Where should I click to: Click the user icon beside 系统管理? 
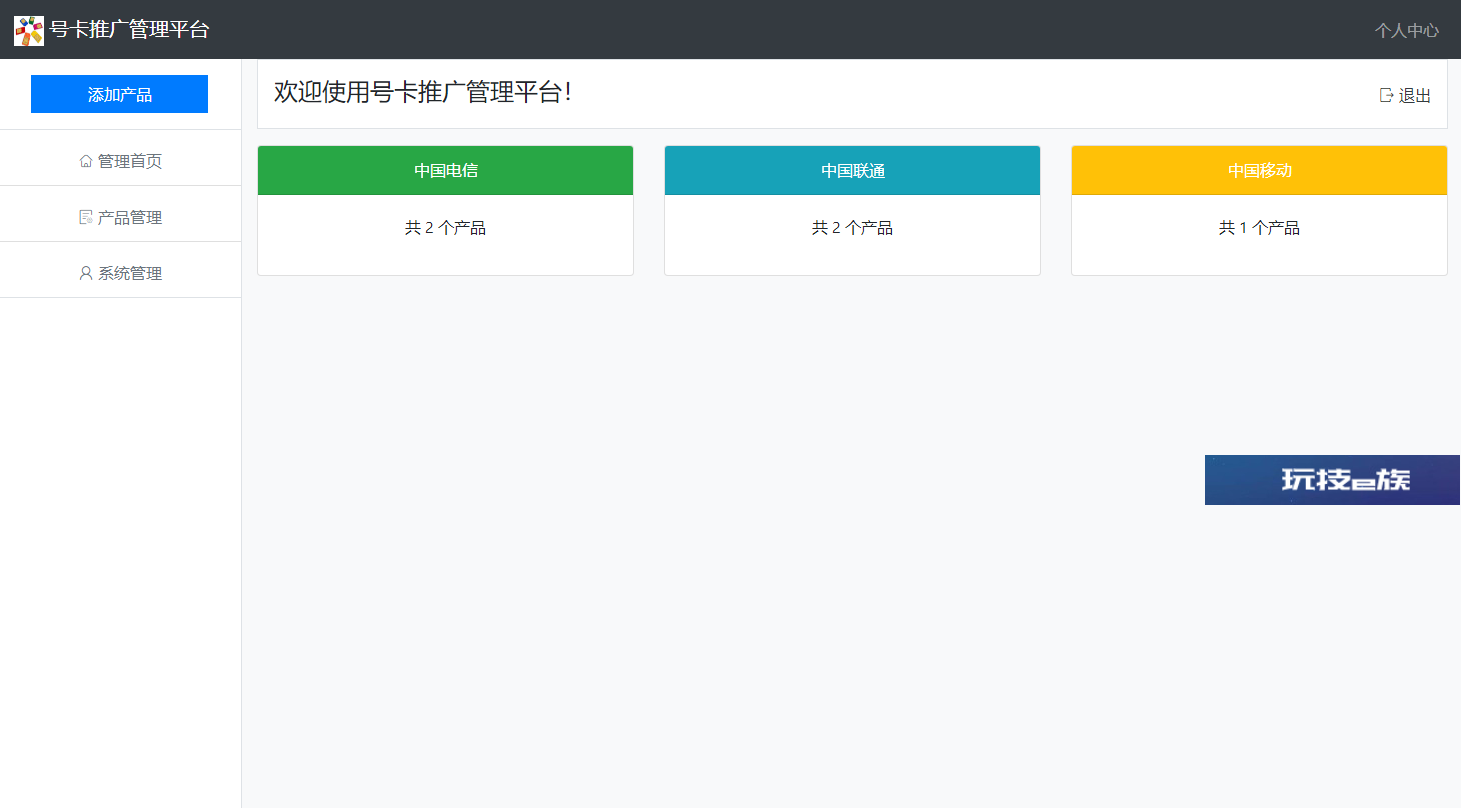85,273
